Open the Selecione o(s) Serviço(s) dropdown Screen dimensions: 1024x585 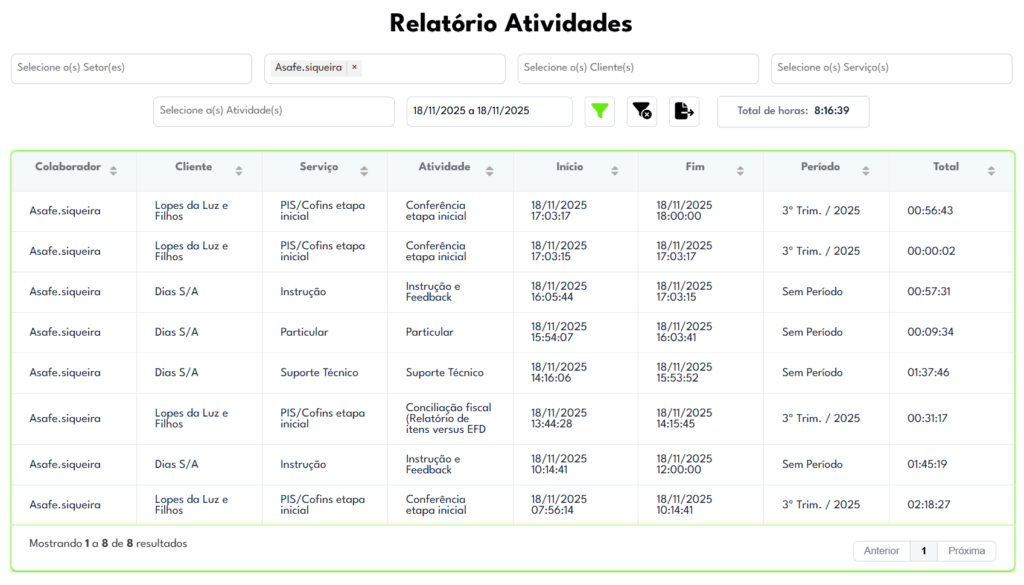click(x=891, y=68)
